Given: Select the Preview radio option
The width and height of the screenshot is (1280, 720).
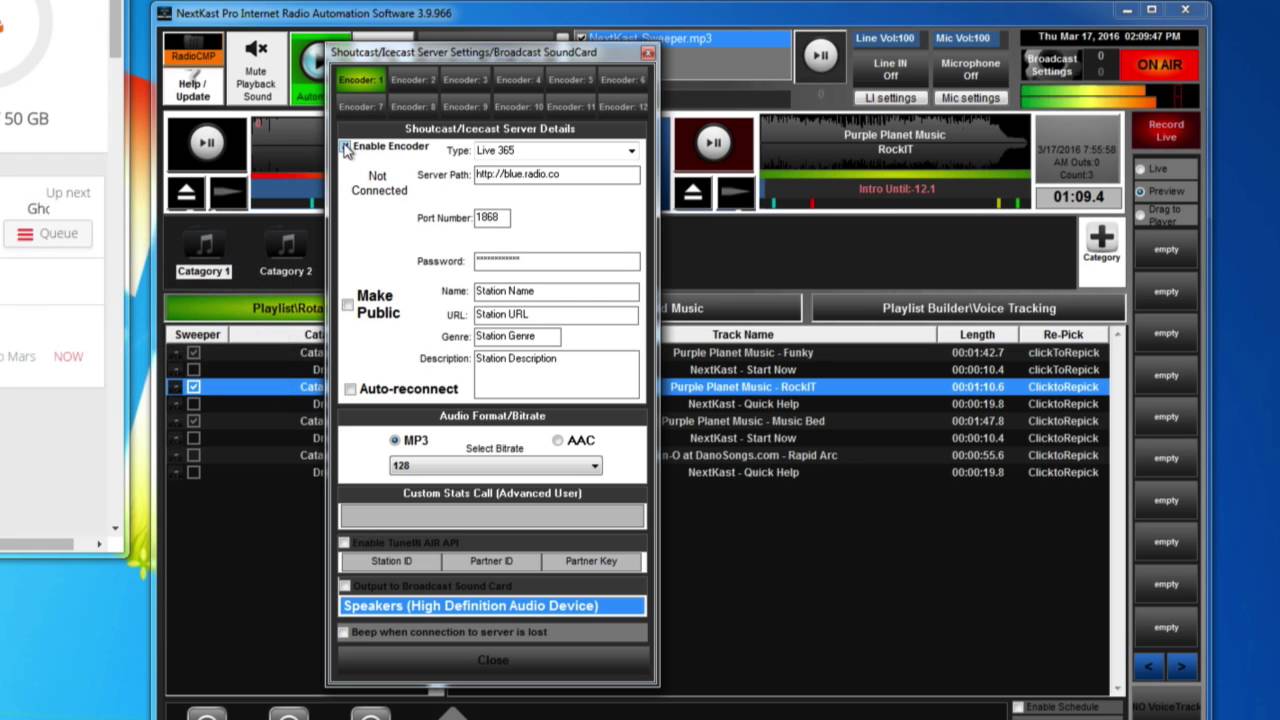Looking at the screenshot, I should point(1140,191).
